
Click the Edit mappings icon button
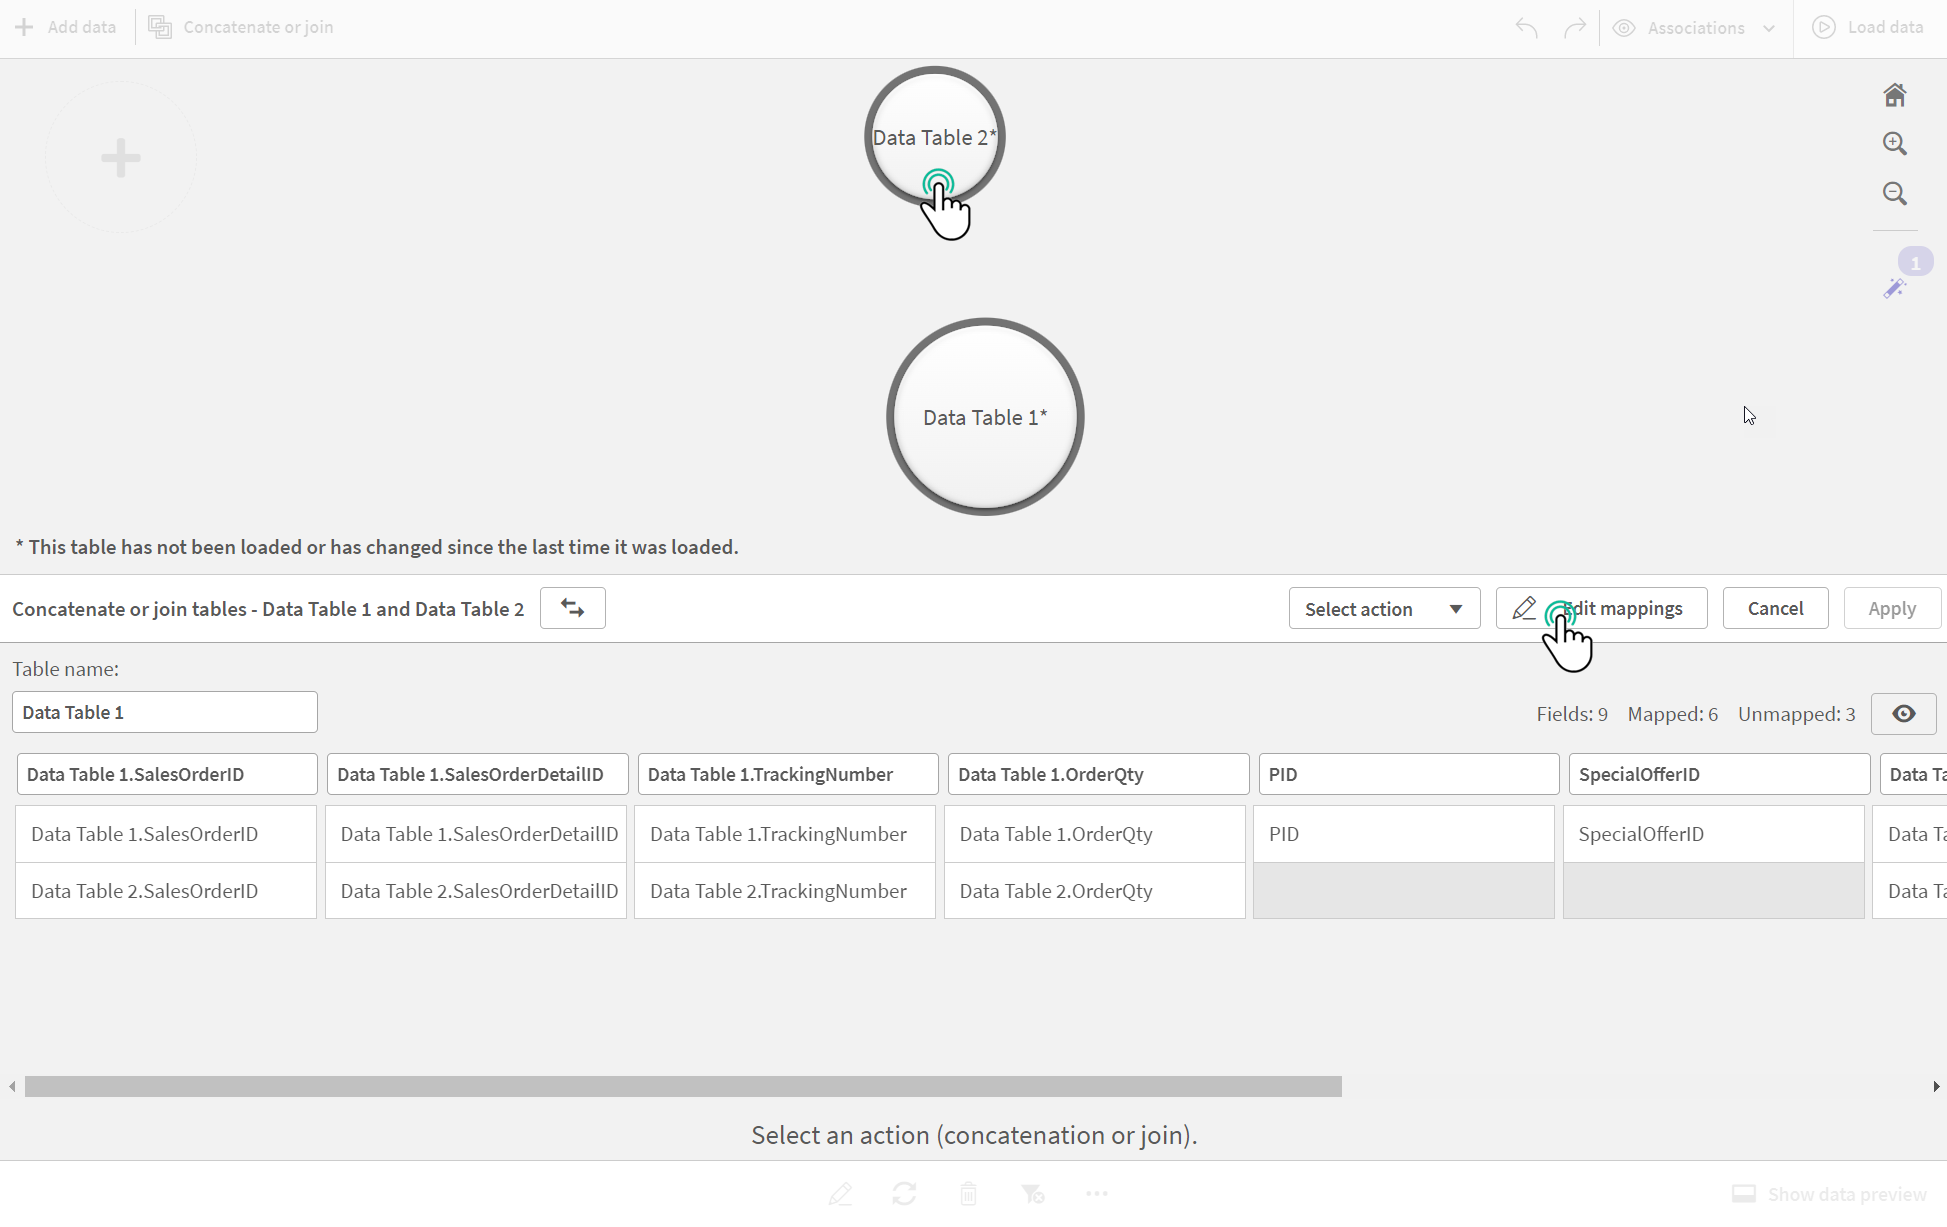click(1525, 608)
